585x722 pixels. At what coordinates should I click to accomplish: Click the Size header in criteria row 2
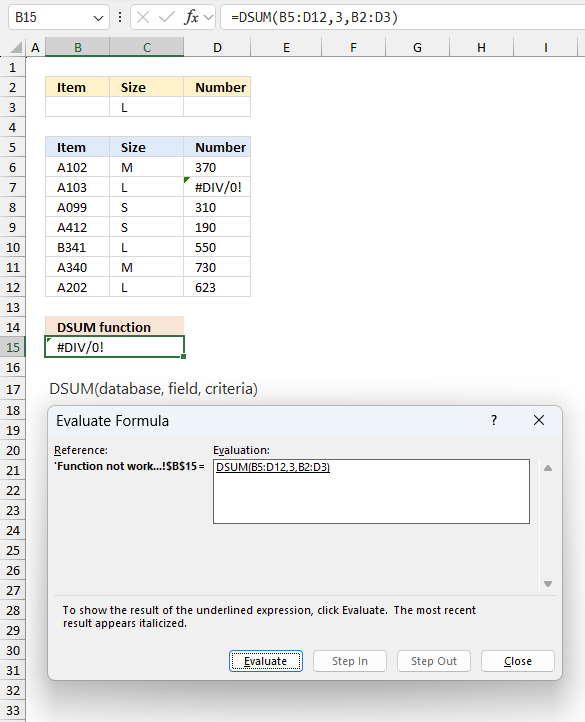pyautogui.click(x=146, y=87)
